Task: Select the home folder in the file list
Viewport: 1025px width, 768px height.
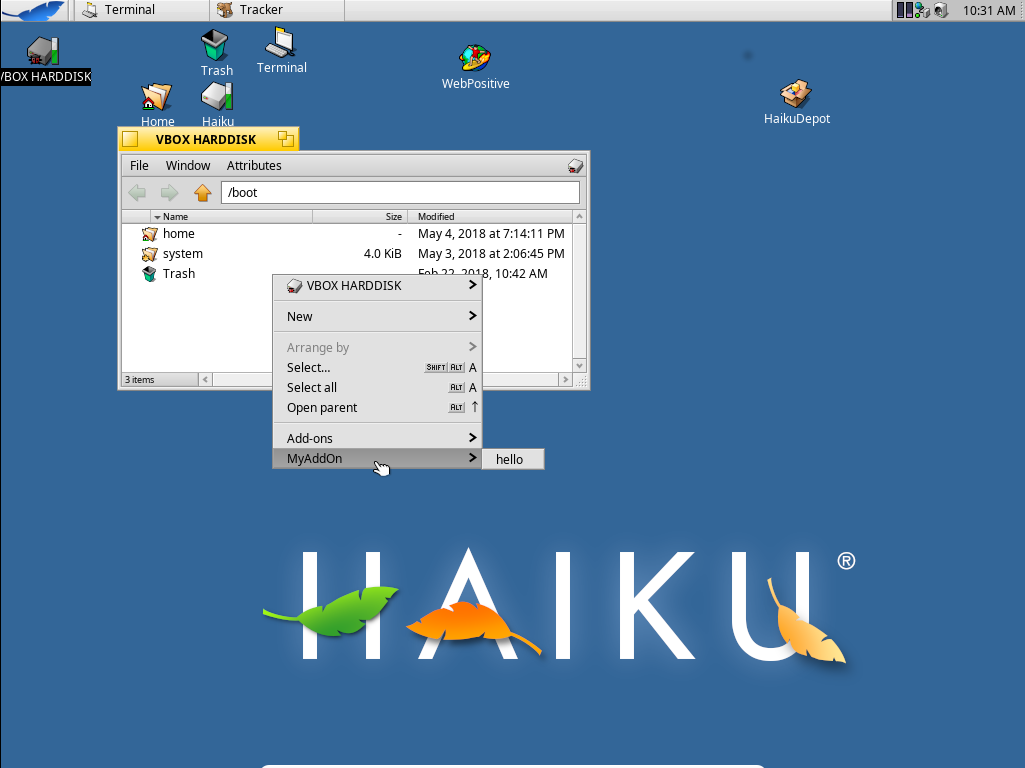Action: pyautogui.click(x=169, y=233)
